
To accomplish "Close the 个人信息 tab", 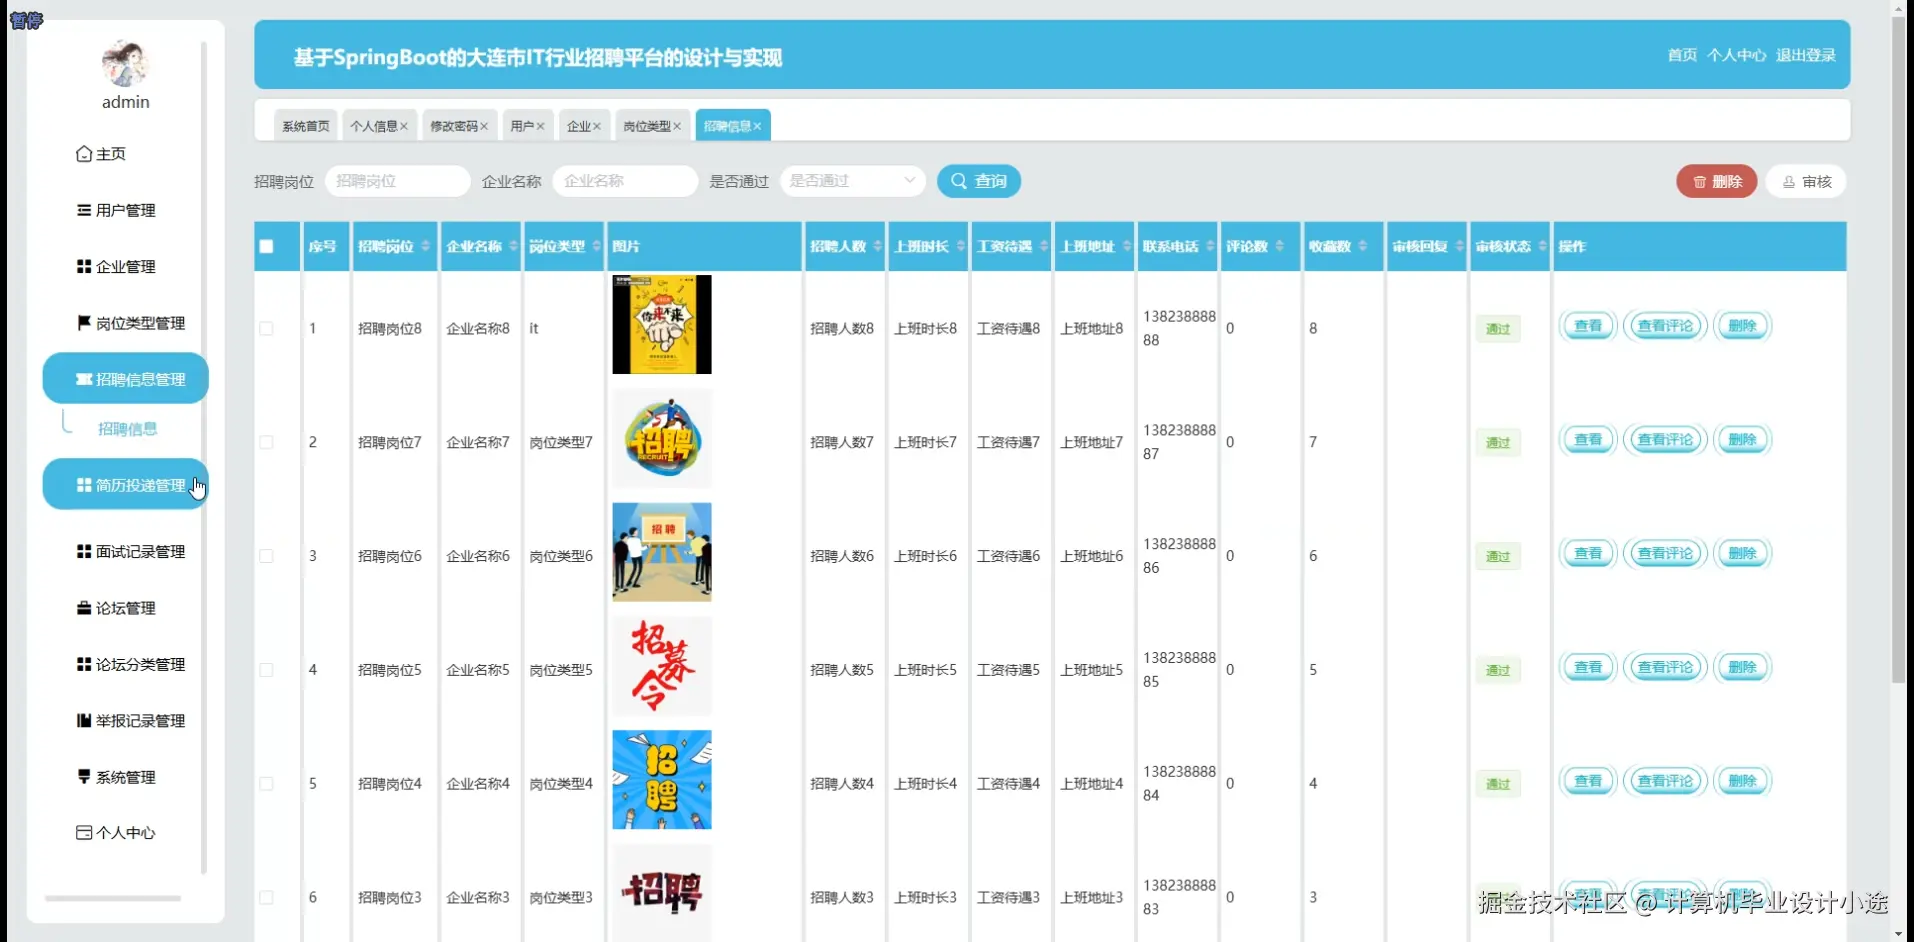I will (404, 126).
